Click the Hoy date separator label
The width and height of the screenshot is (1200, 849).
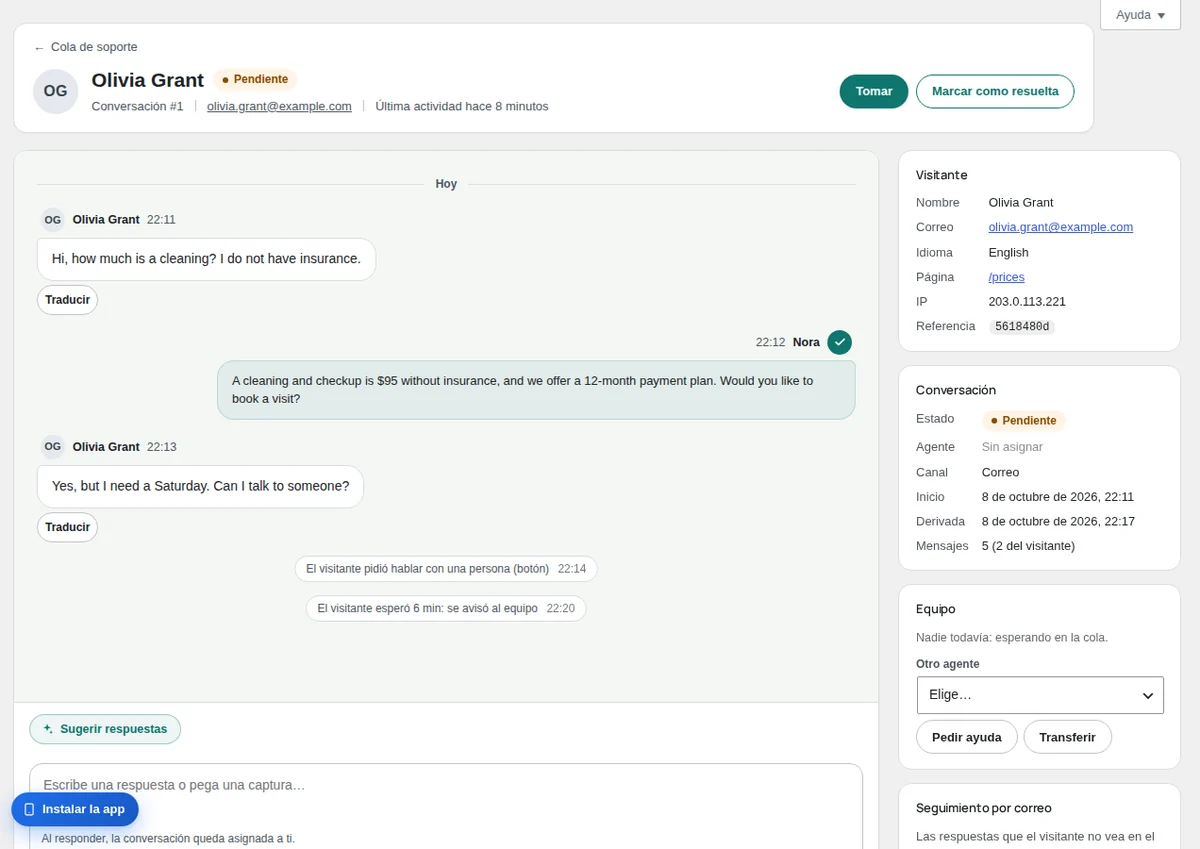(446, 184)
